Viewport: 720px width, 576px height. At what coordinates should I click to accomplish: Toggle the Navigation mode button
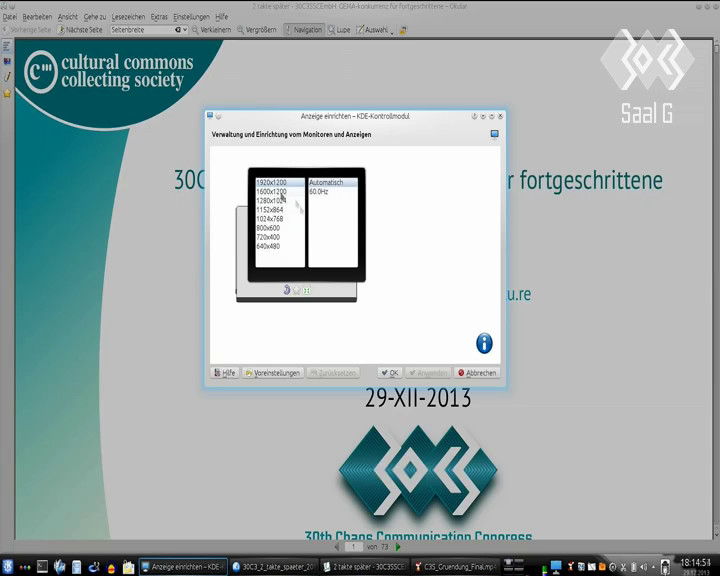click(304, 30)
